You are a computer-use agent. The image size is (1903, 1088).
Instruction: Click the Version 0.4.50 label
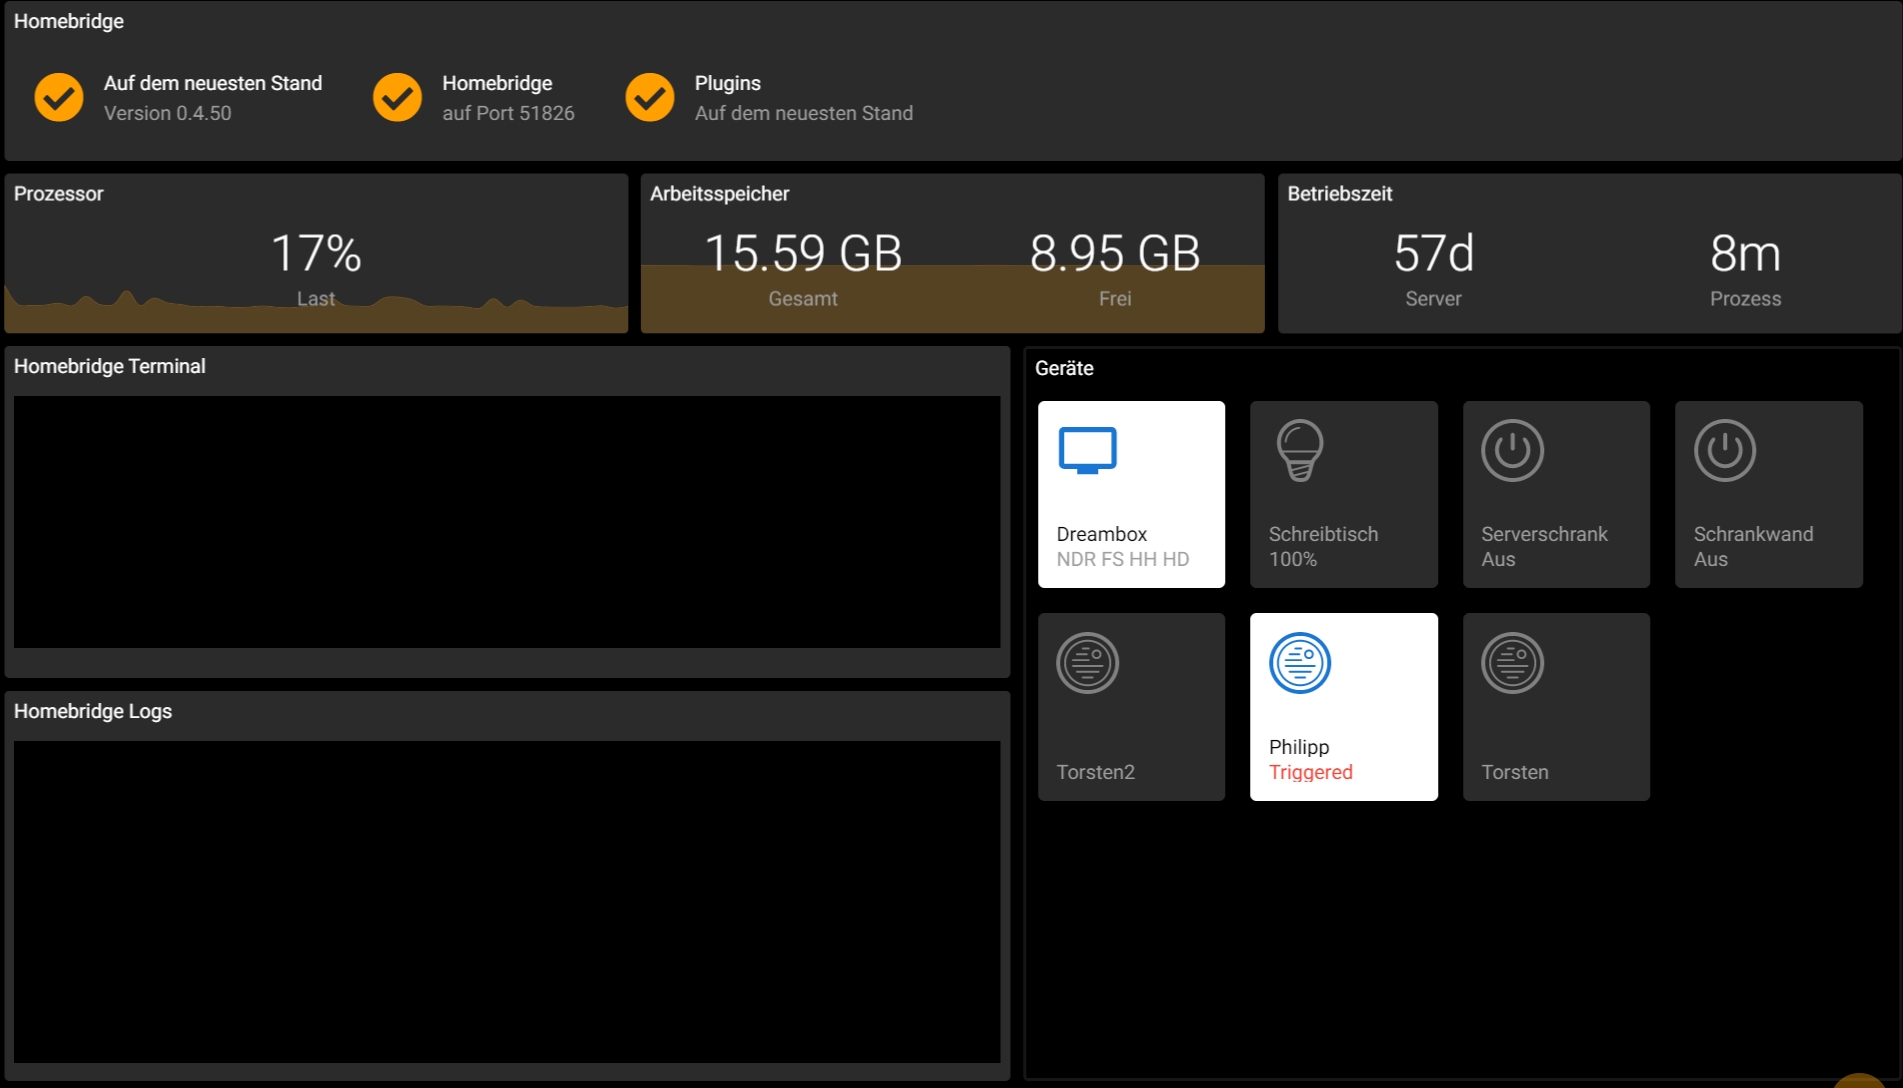click(167, 113)
